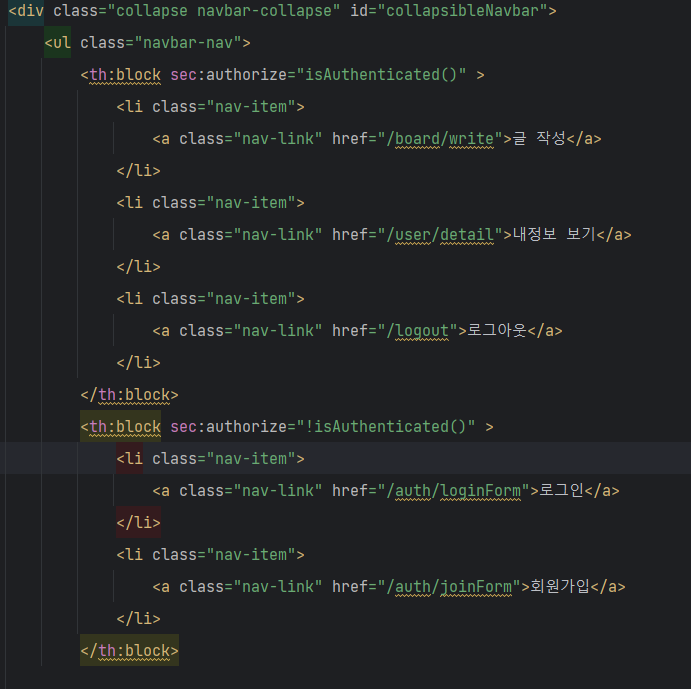Click the /user/detail href path
Image resolution: width=691 pixels, height=689 pixels.
[x=439, y=235]
